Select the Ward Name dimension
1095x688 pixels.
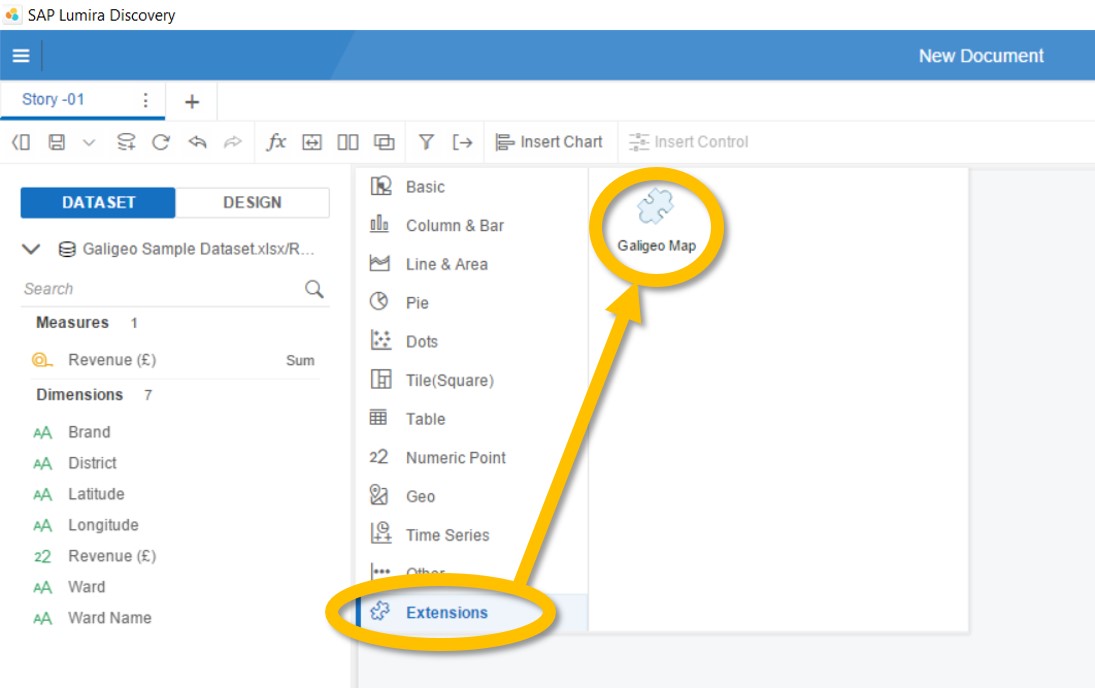point(110,618)
